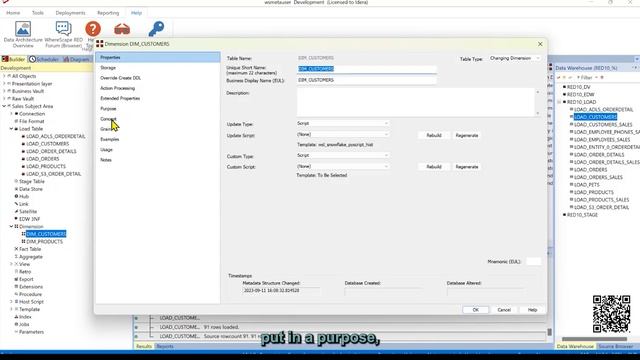Click Regenerate next to Custom Script
Screen dimensions: 640x360
point(467,167)
